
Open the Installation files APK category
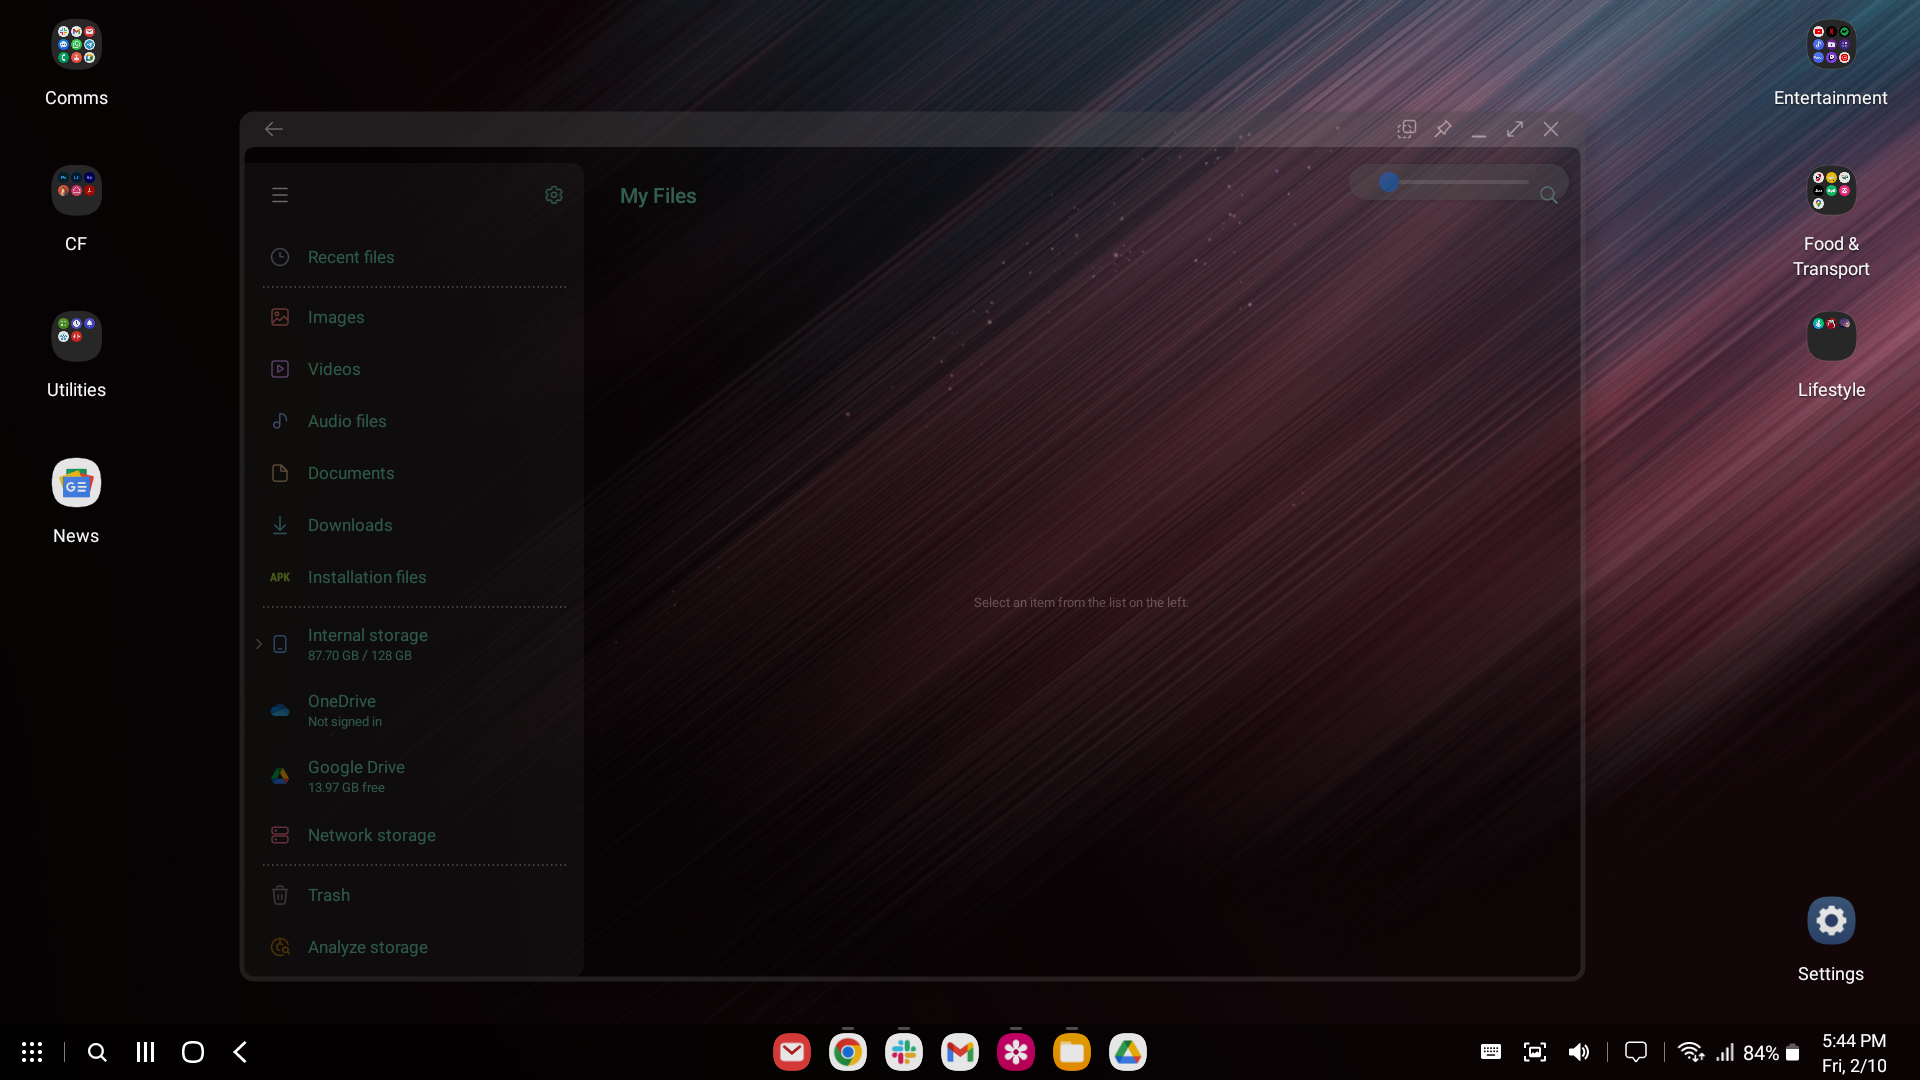(x=366, y=577)
